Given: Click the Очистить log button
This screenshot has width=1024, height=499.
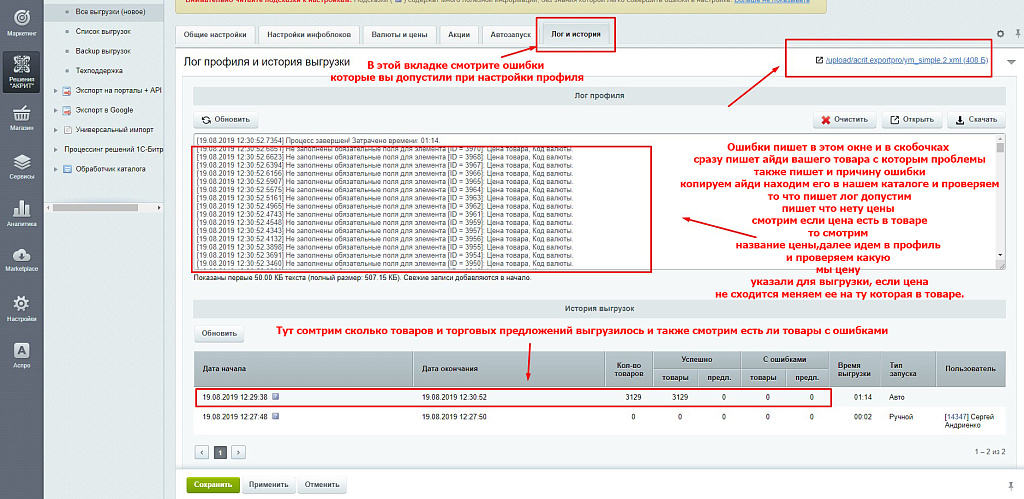Looking at the screenshot, I should (843, 120).
